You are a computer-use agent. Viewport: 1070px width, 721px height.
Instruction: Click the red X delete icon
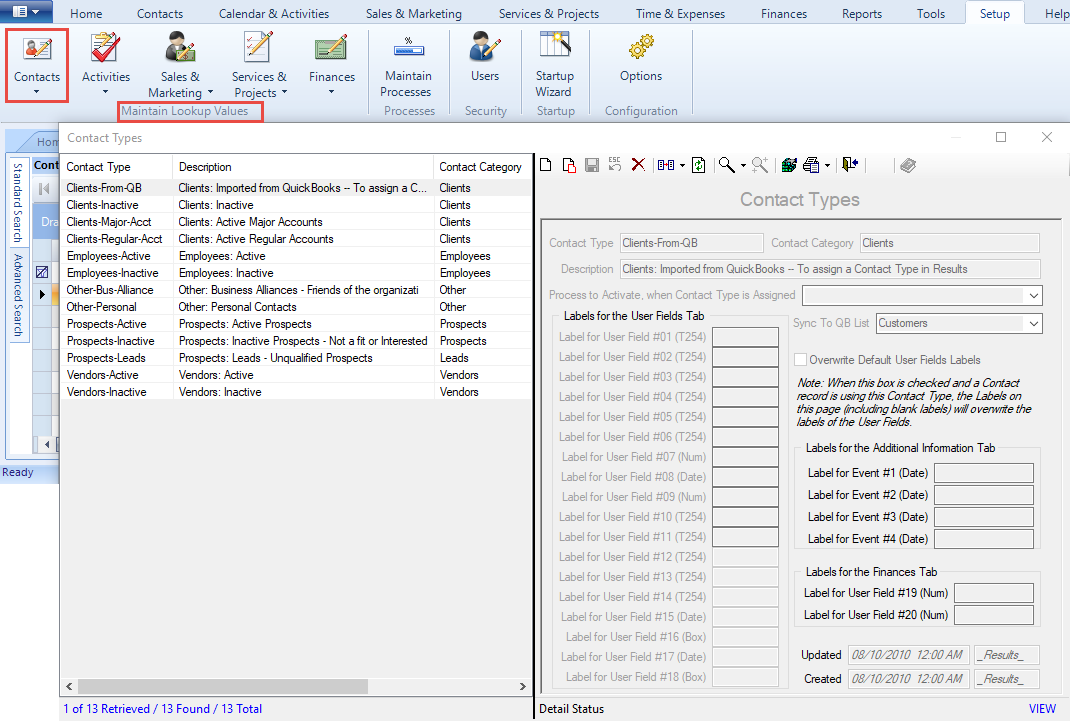638,165
